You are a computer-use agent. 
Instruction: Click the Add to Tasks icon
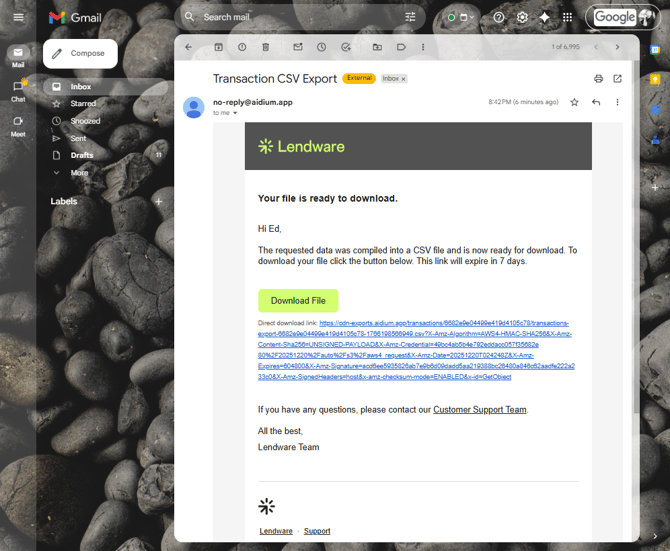coord(345,47)
